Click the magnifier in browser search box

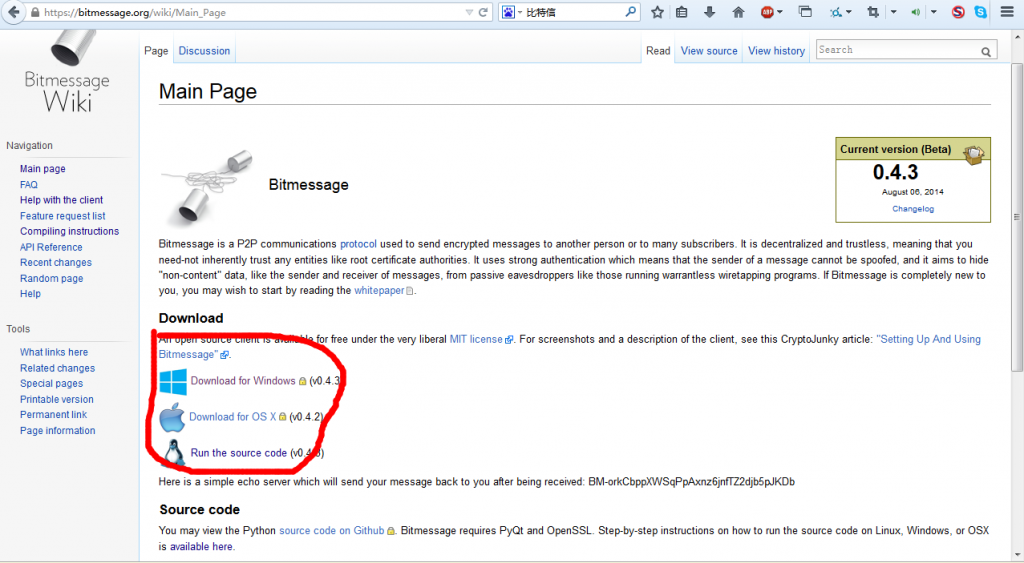[630, 12]
